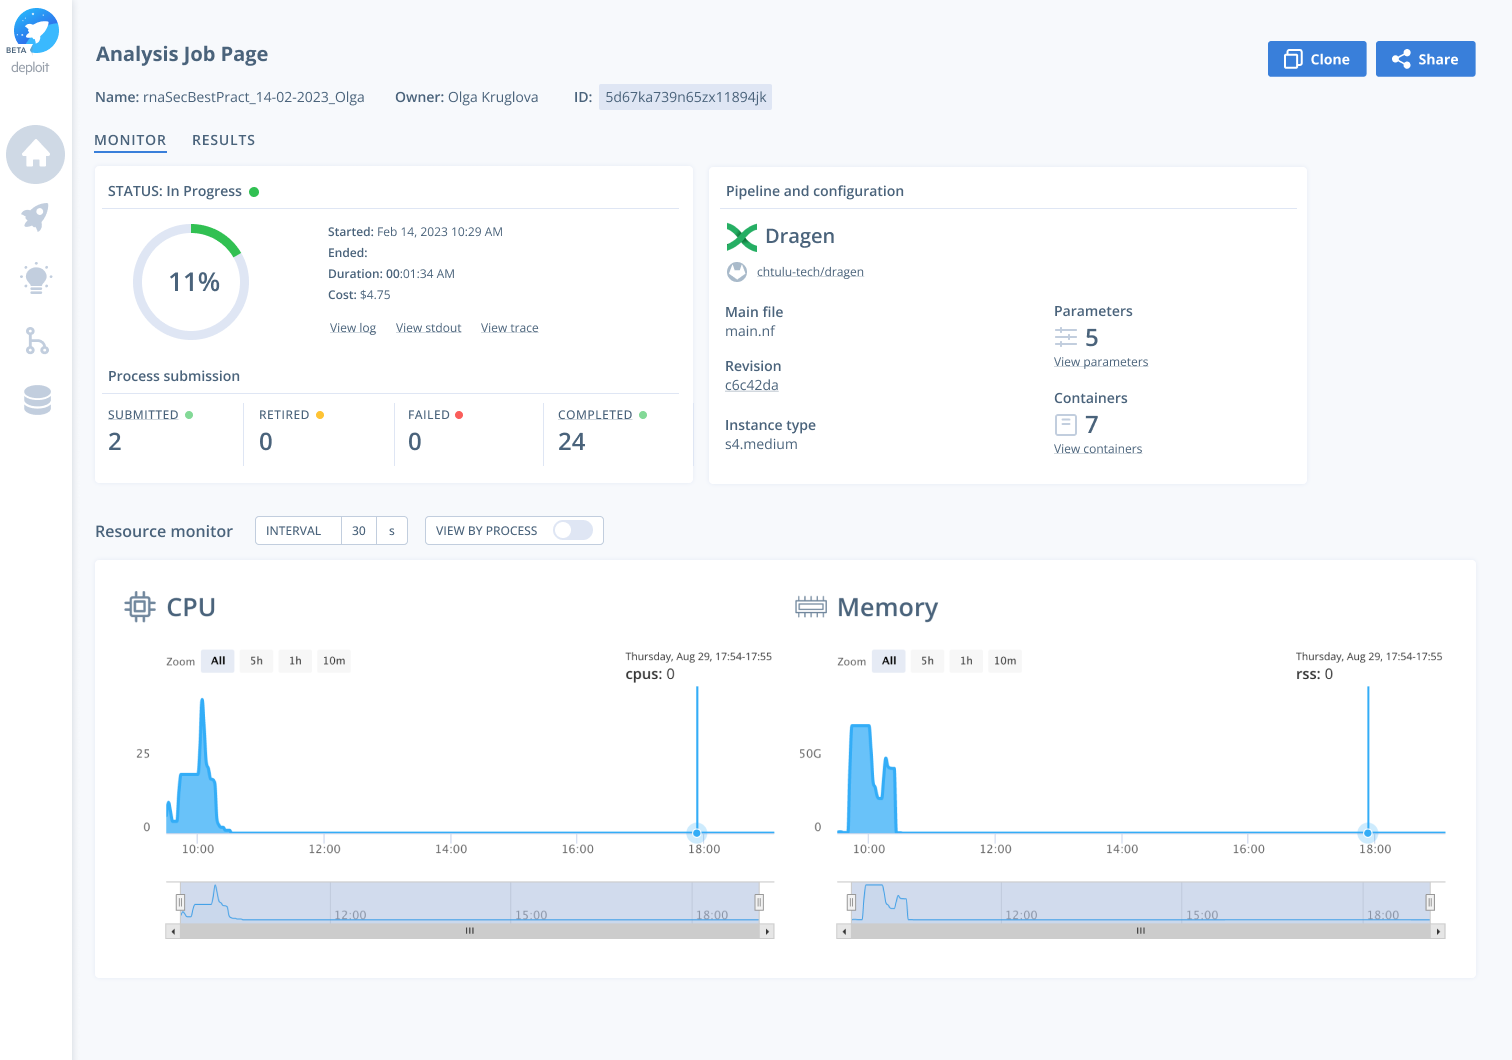Click the chtulu-tech repository icon

click(x=737, y=272)
